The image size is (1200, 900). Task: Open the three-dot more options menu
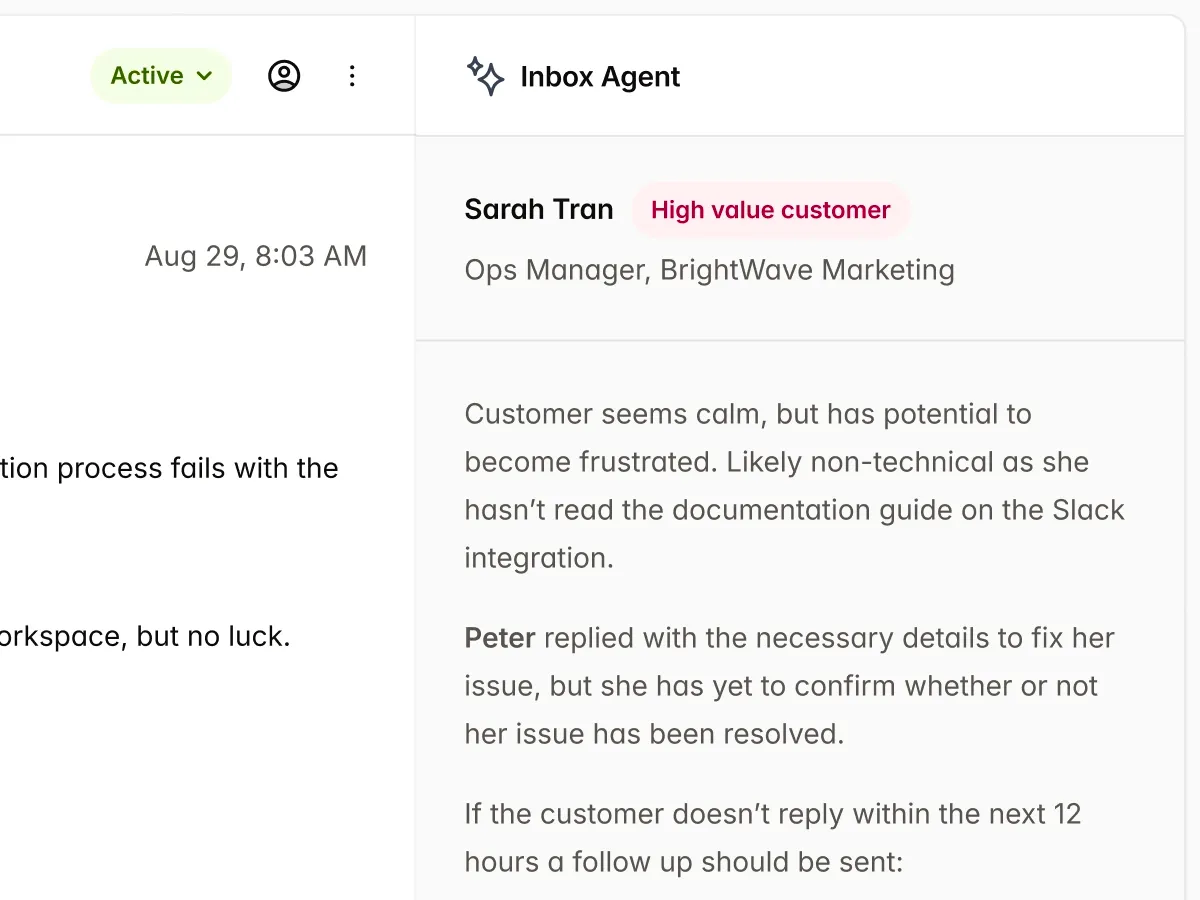click(352, 76)
